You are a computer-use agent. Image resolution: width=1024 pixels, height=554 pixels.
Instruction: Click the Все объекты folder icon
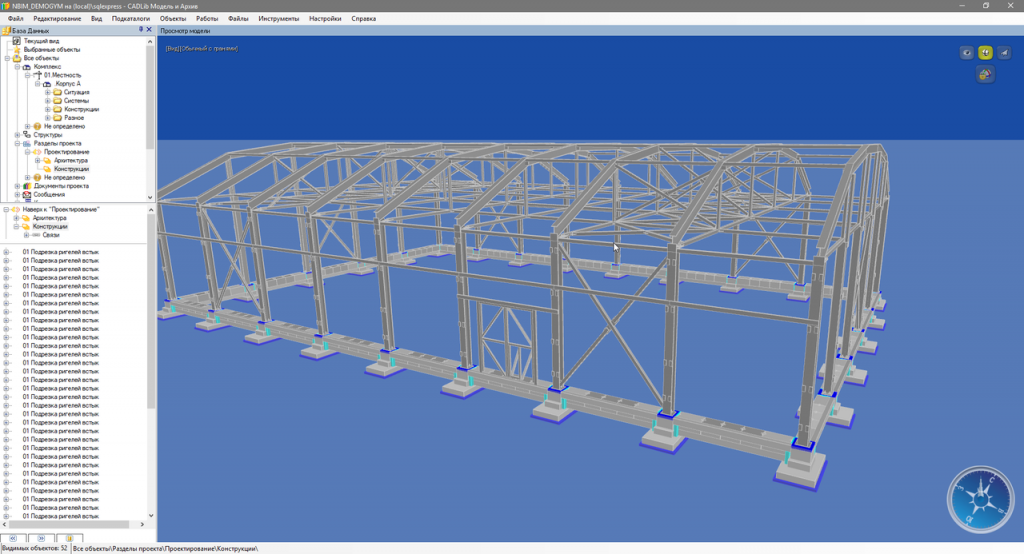[17, 58]
